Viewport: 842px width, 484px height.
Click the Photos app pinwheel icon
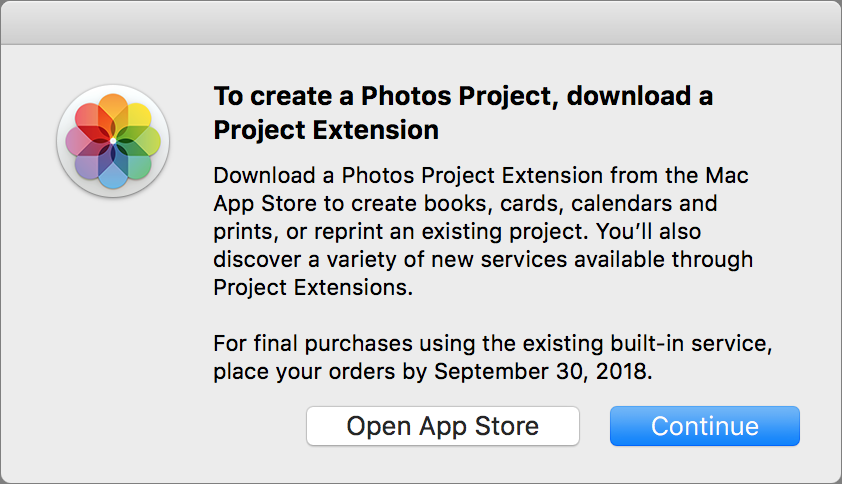click(x=113, y=141)
